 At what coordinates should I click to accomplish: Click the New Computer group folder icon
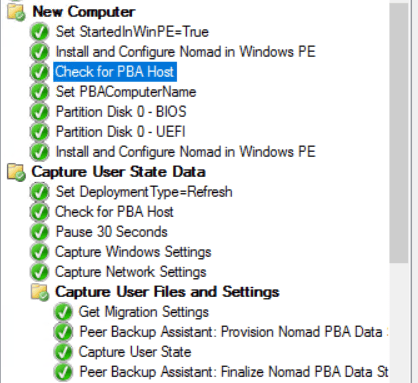point(16,12)
